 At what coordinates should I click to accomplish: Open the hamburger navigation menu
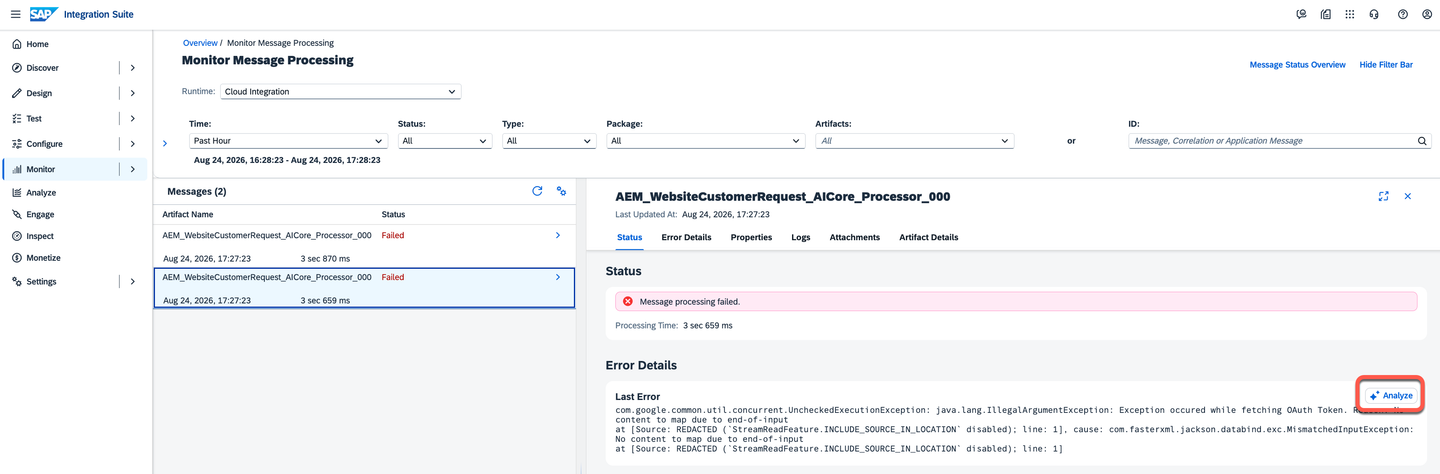15,14
